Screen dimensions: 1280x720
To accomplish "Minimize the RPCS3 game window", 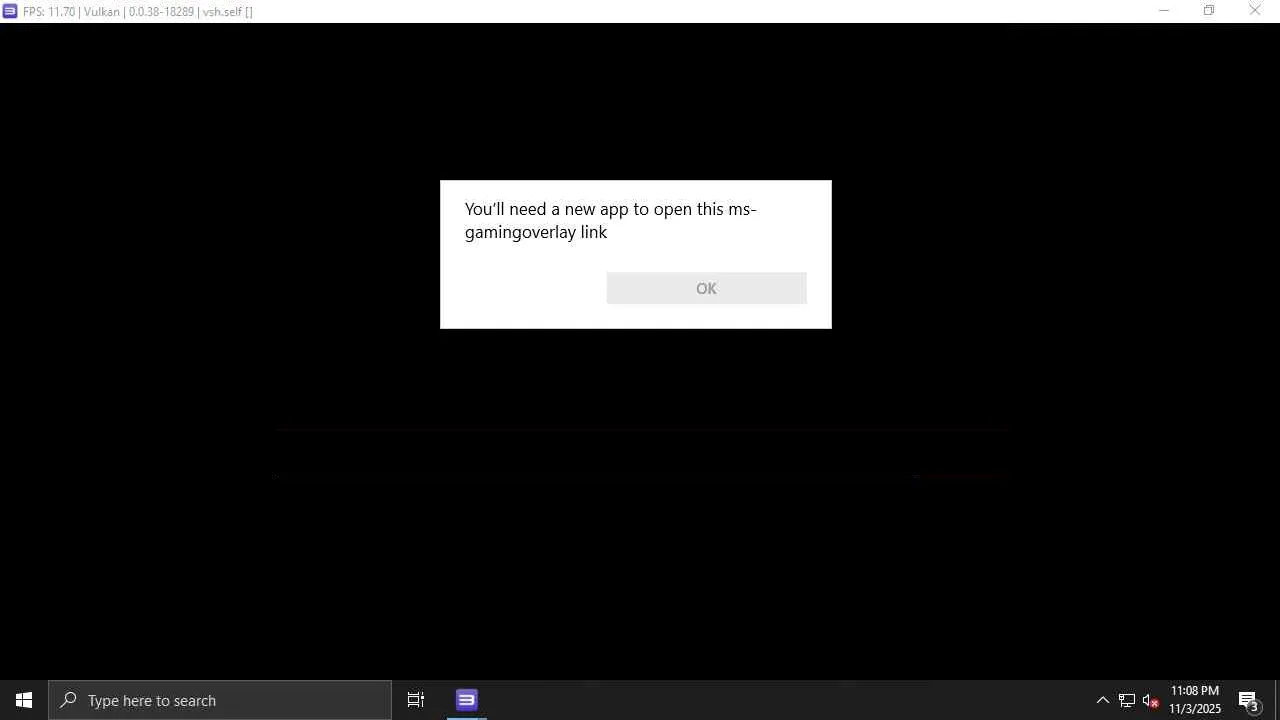I will (1163, 11).
